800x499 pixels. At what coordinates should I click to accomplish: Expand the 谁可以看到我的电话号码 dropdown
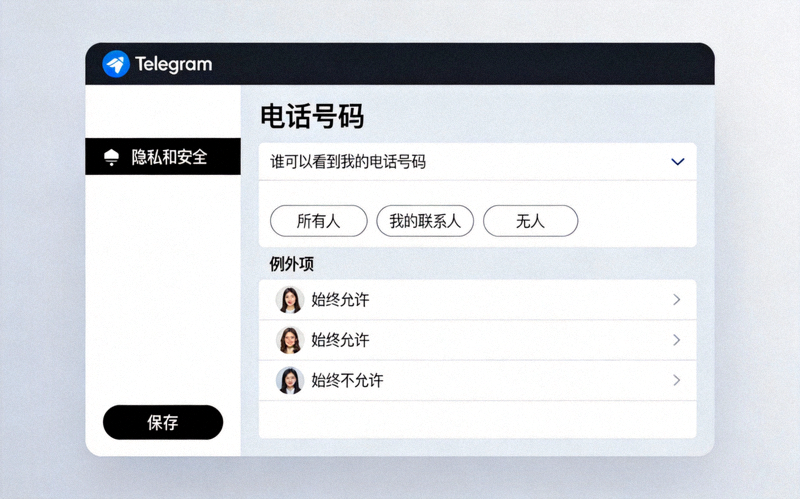click(478, 162)
